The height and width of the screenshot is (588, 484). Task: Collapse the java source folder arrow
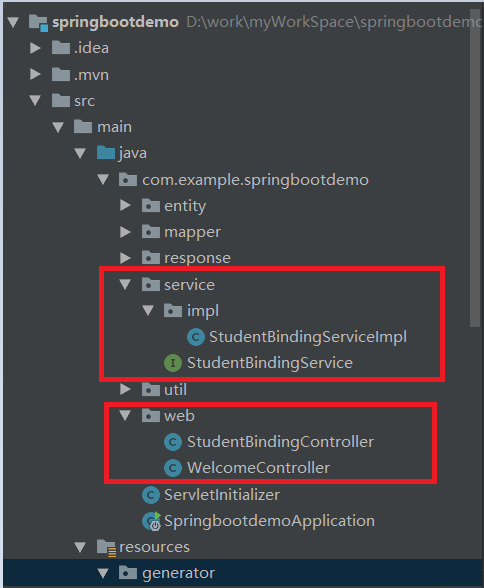[80, 153]
